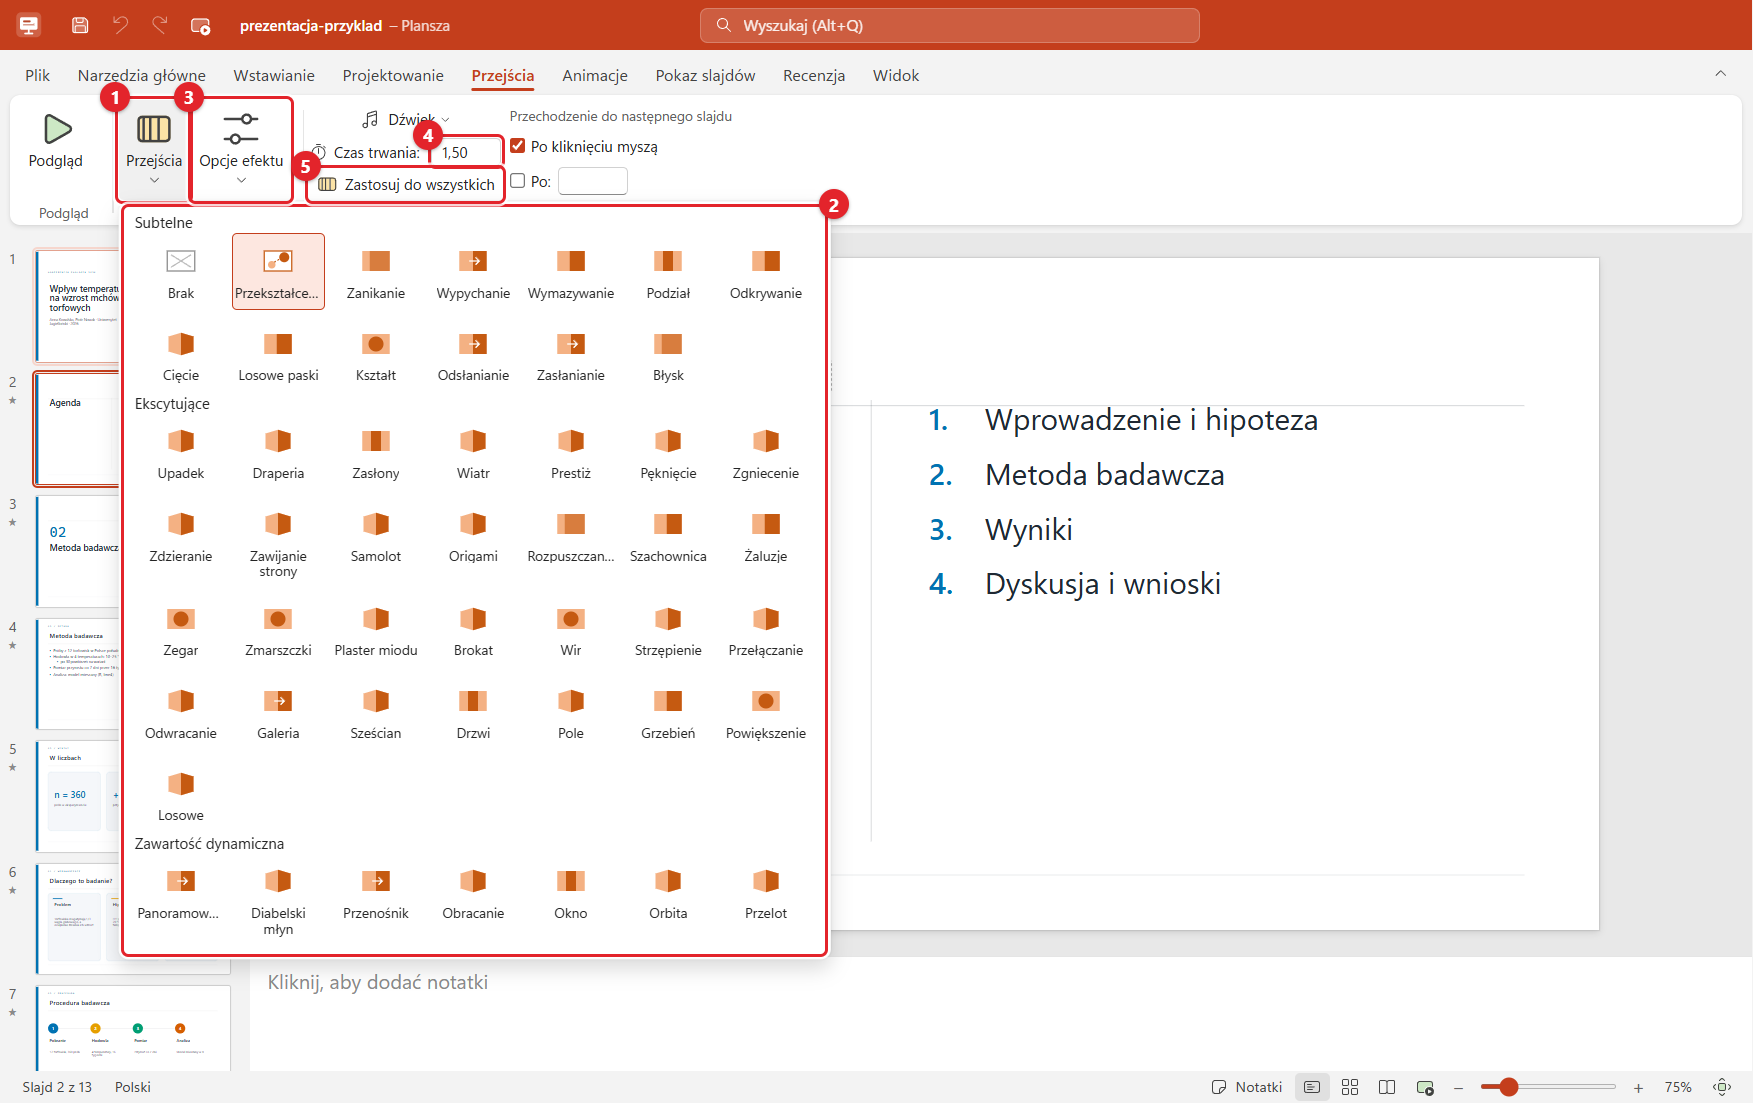Open the Plik menu
The image size is (1753, 1103).
click(38, 75)
